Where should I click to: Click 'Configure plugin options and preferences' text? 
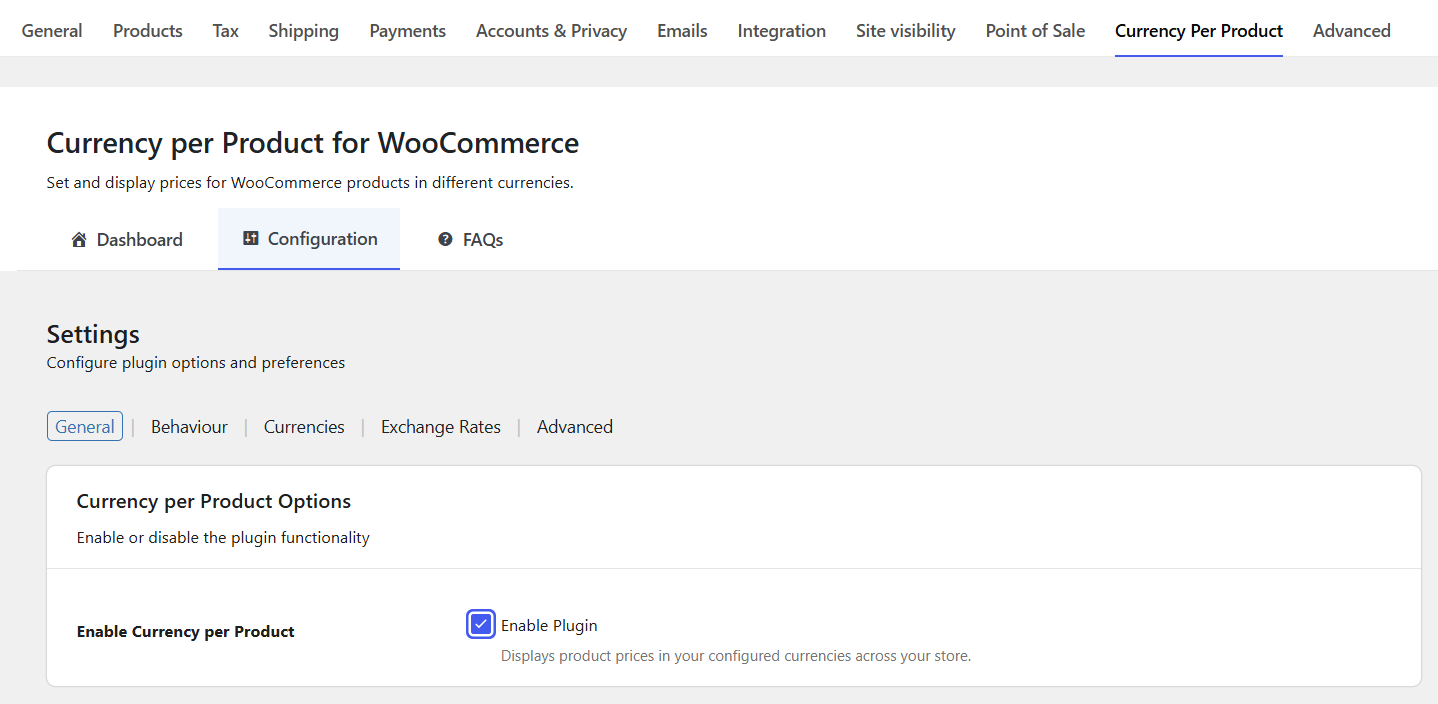point(196,363)
